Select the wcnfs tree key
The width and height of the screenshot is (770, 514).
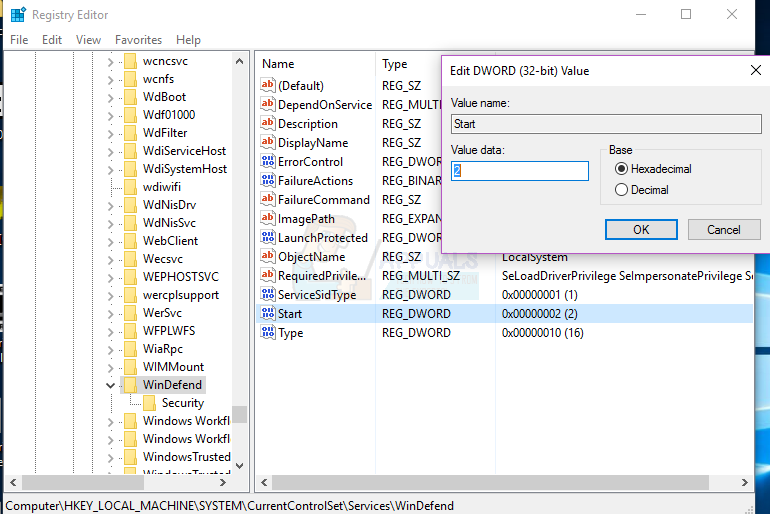point(158,79)
